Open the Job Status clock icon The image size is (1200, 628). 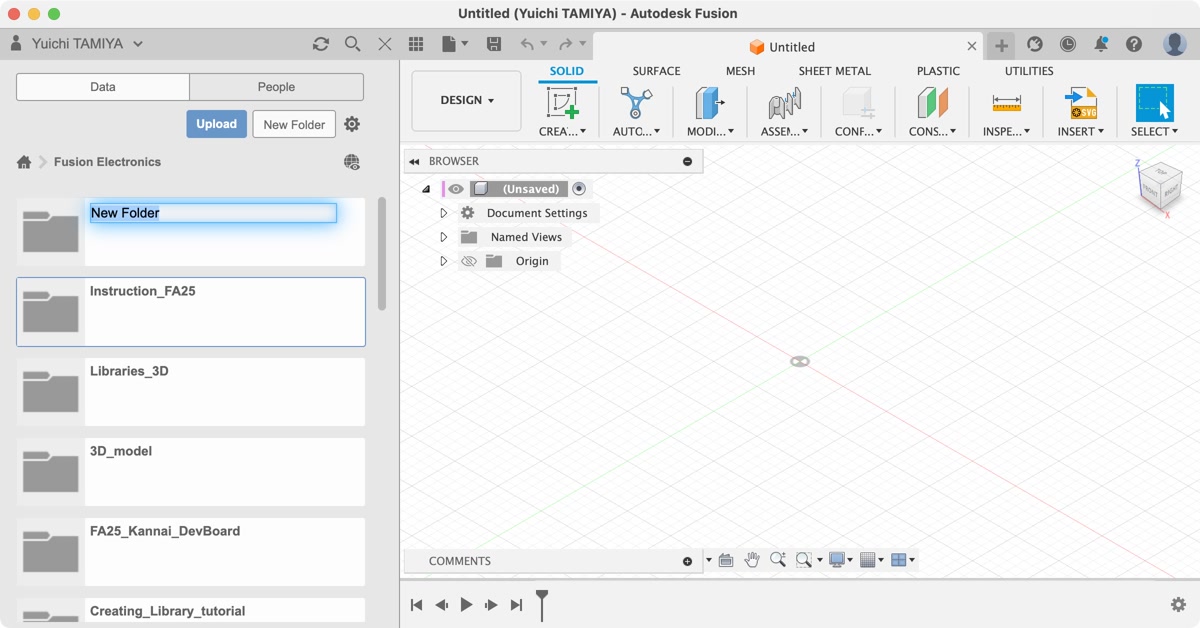pos(1068,44)
